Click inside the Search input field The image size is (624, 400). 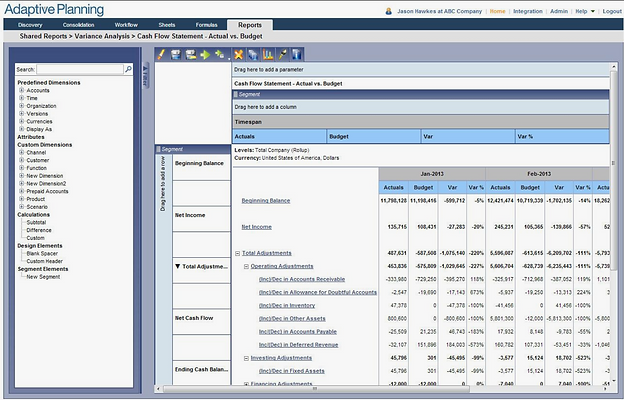[80, 69]
